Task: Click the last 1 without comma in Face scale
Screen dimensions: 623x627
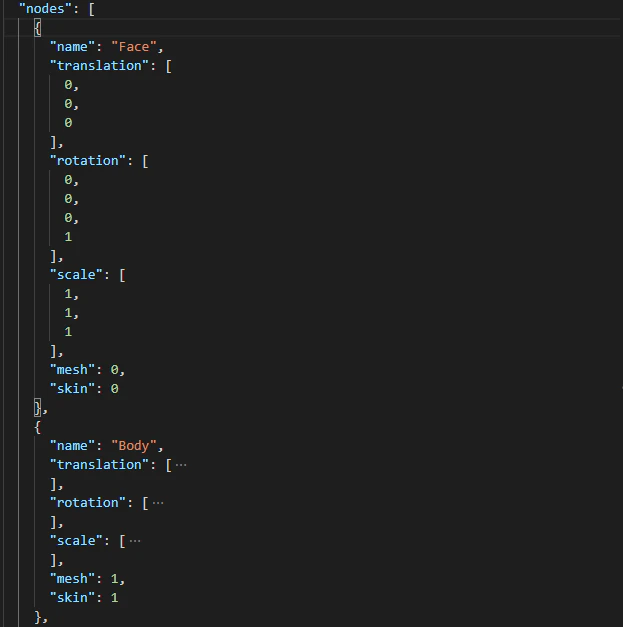Action: (x=68, y=331)
